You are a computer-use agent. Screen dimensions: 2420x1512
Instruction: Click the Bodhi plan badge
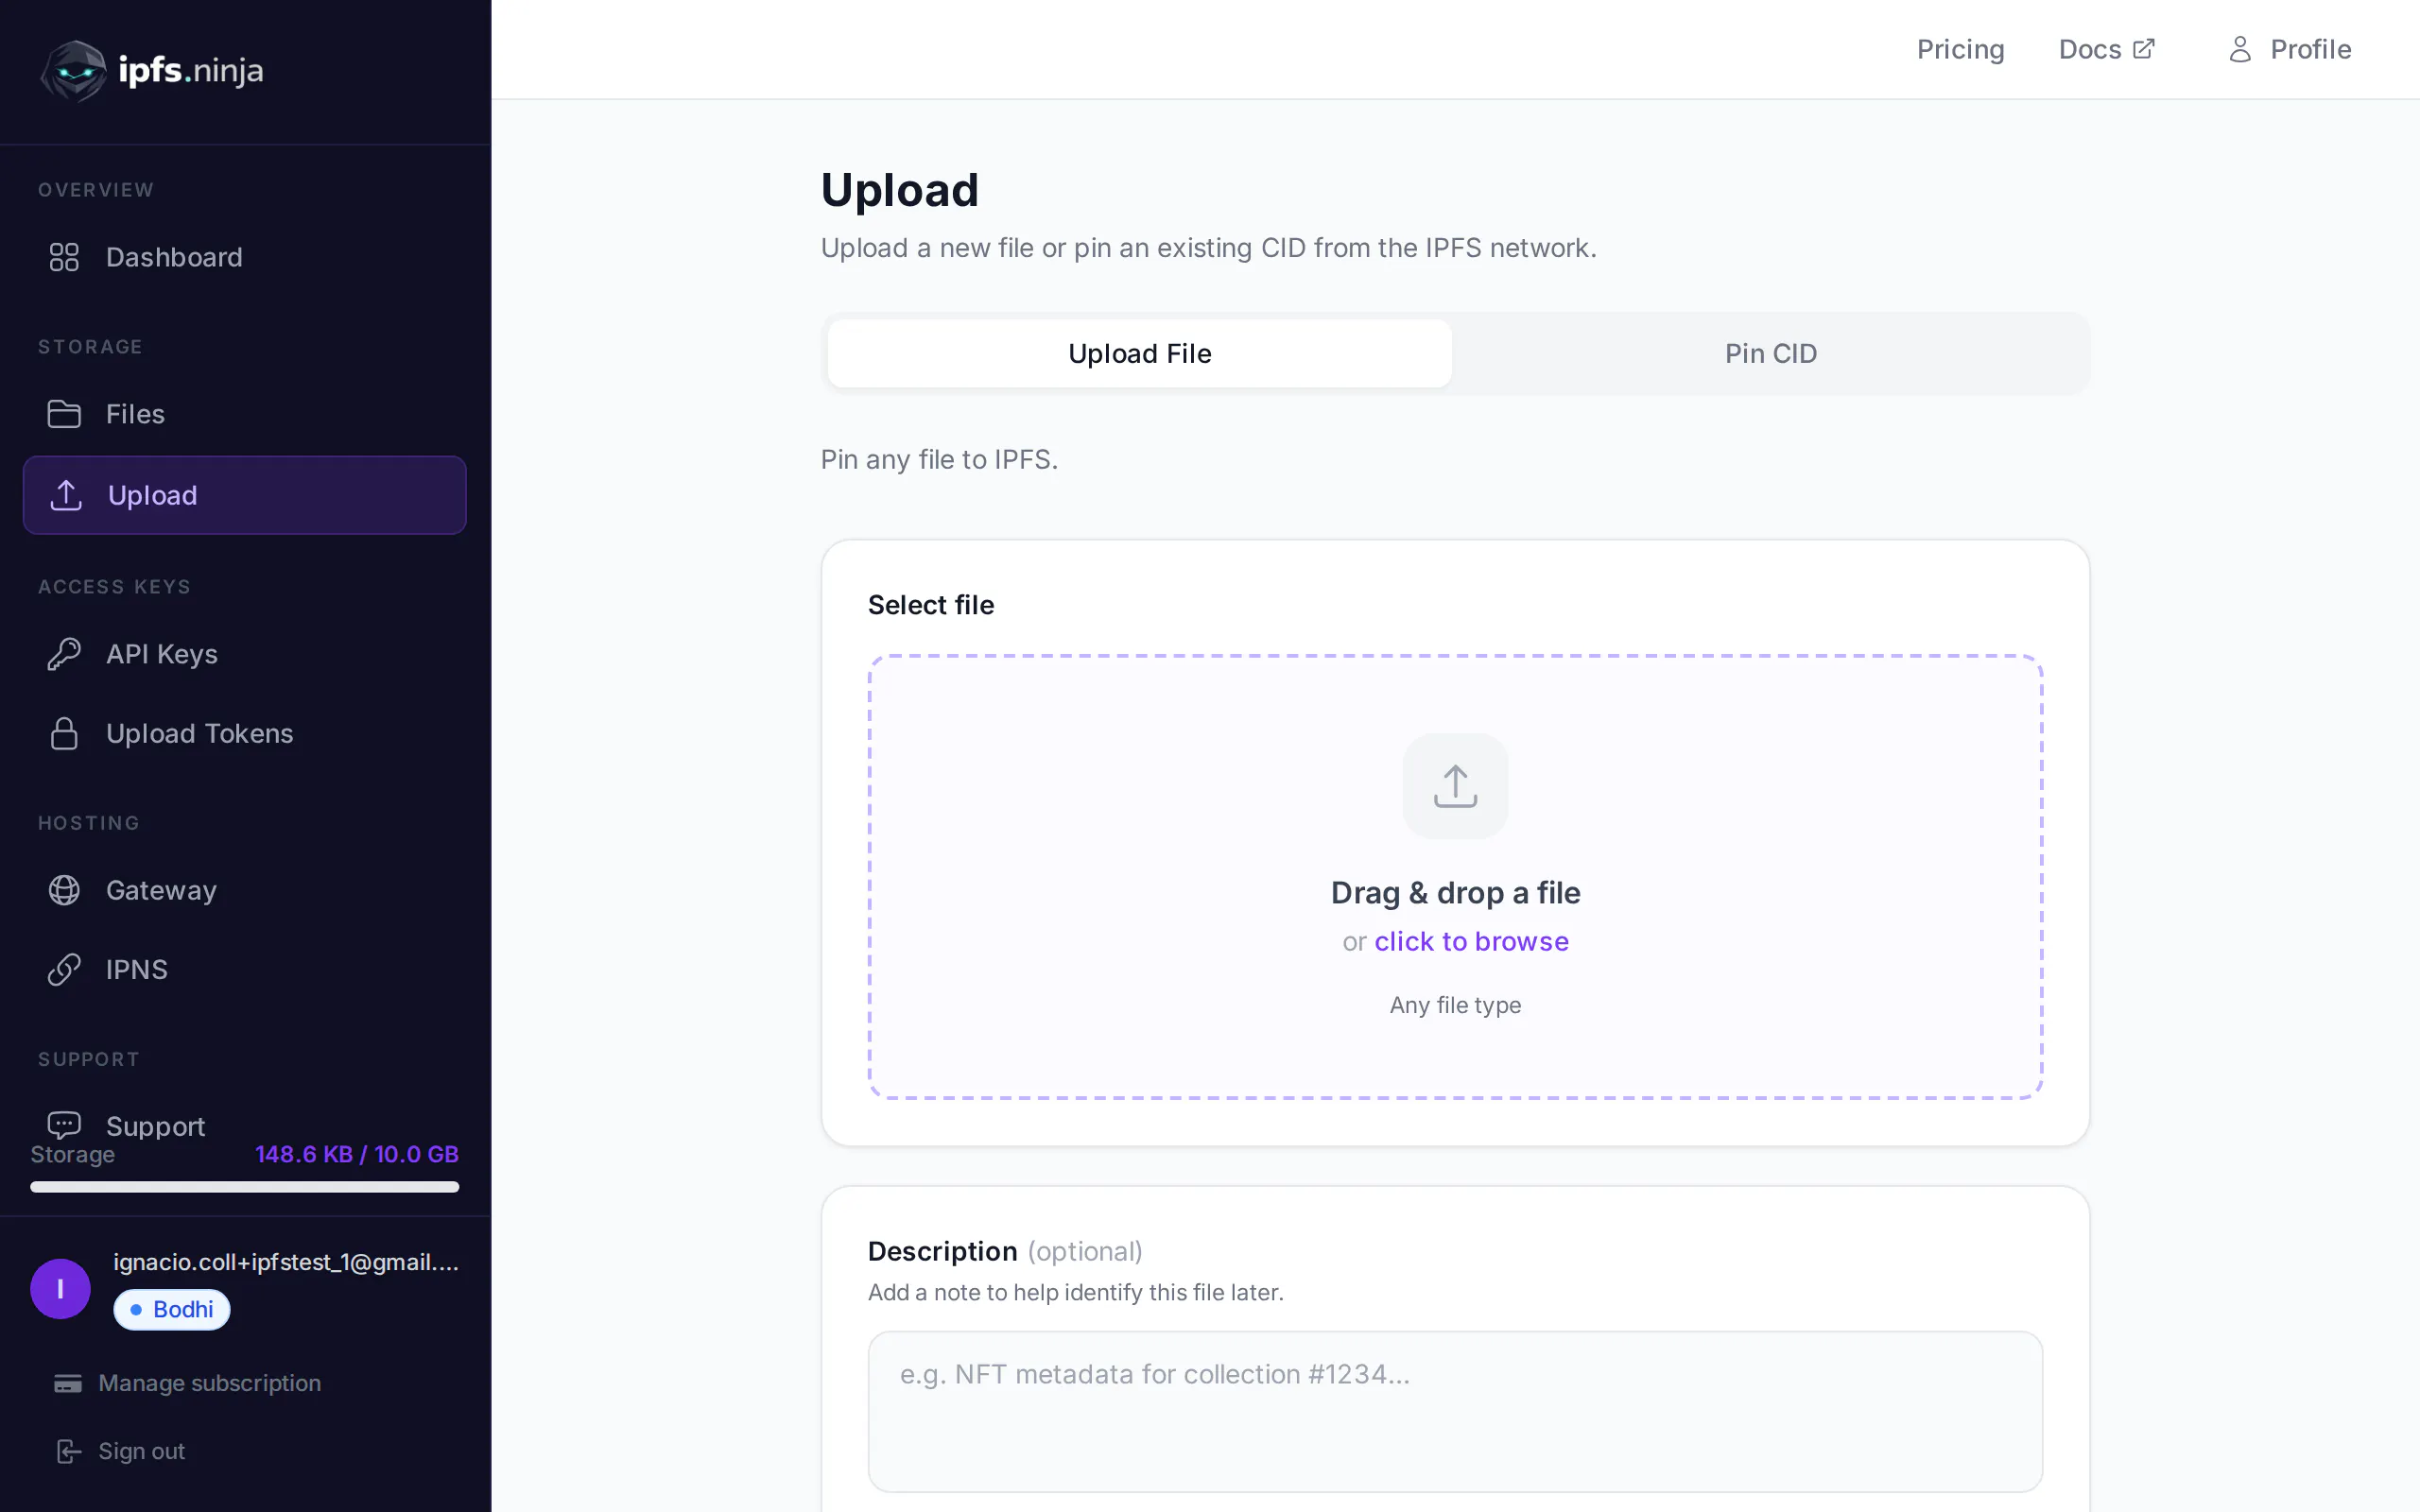[x=172, y=1309]
